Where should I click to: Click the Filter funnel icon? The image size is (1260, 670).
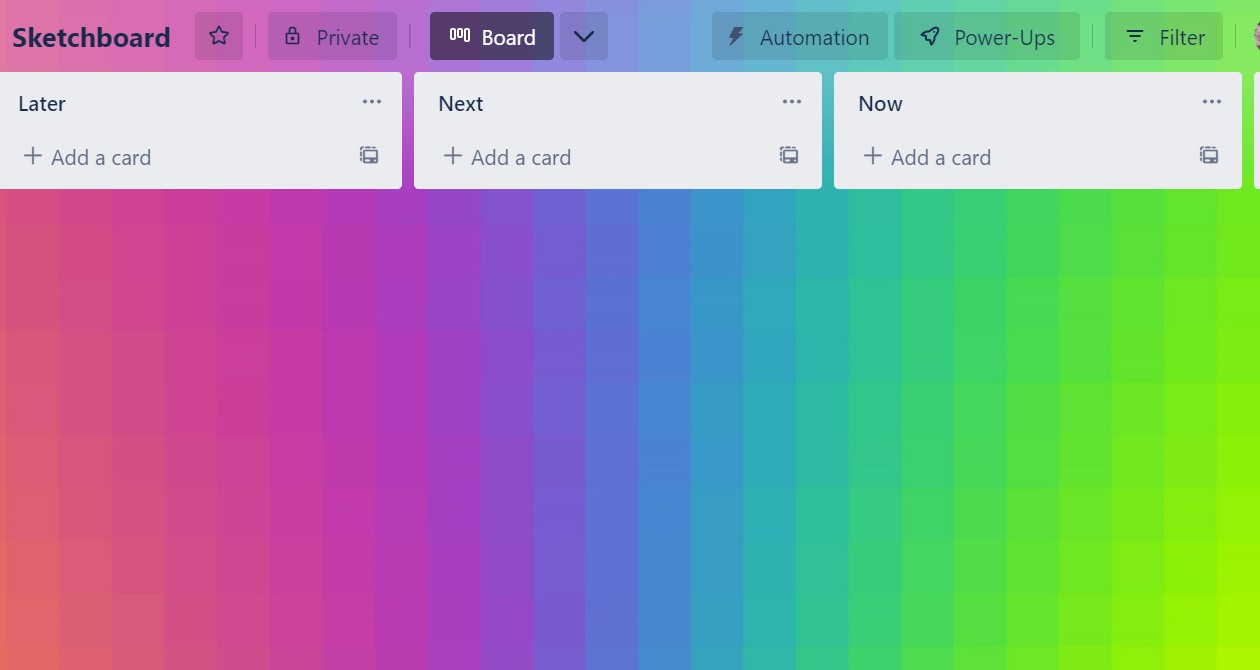1135,36
